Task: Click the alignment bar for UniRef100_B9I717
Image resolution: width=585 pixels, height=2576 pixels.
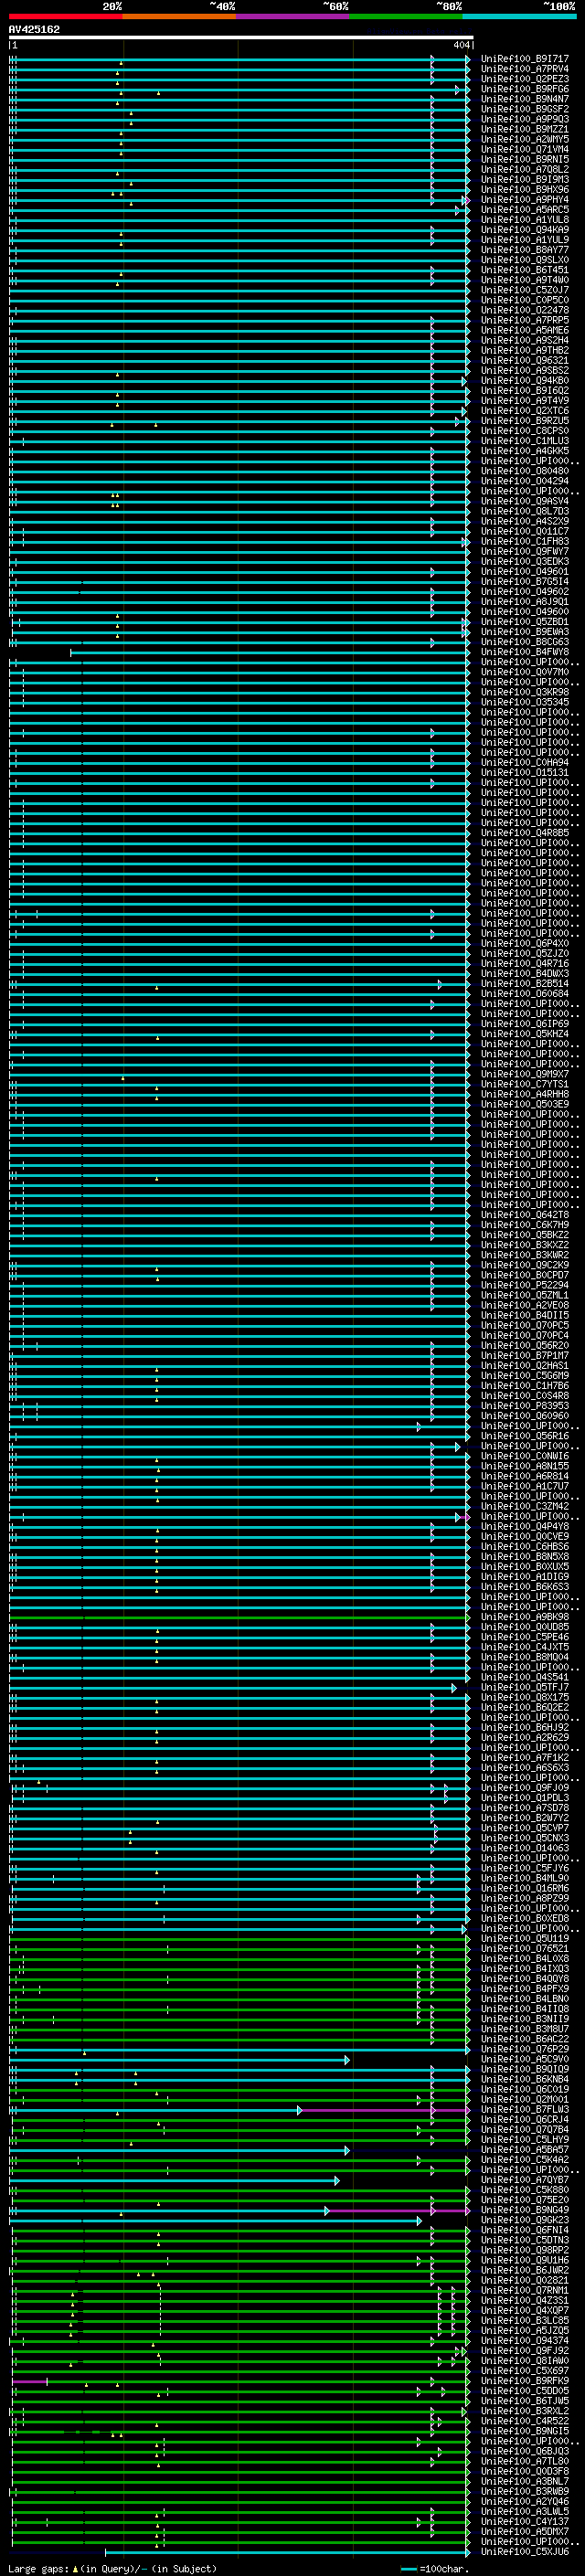Action: point(240,59)
